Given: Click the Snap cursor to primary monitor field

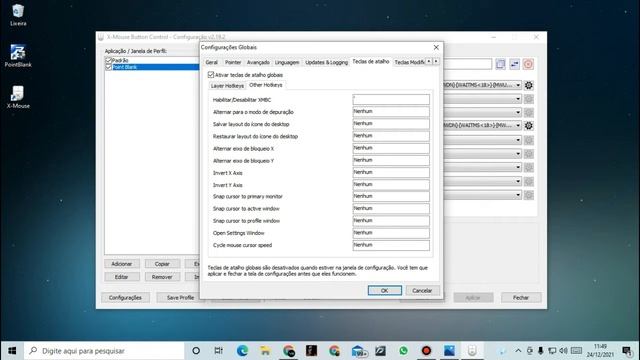Looking at the screenshot, I should [391, 196].
